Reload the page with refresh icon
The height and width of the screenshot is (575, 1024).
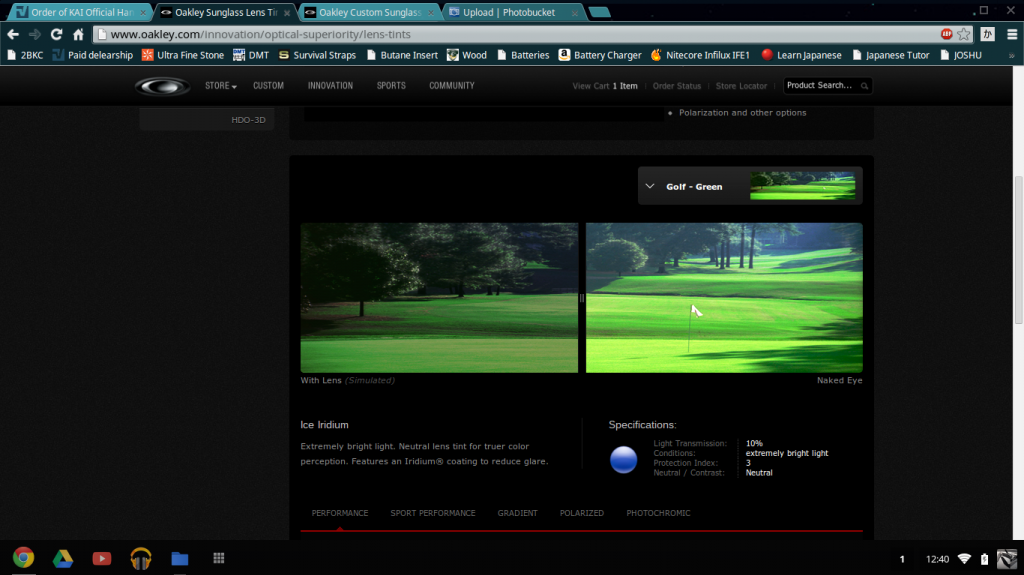point(56,34)
